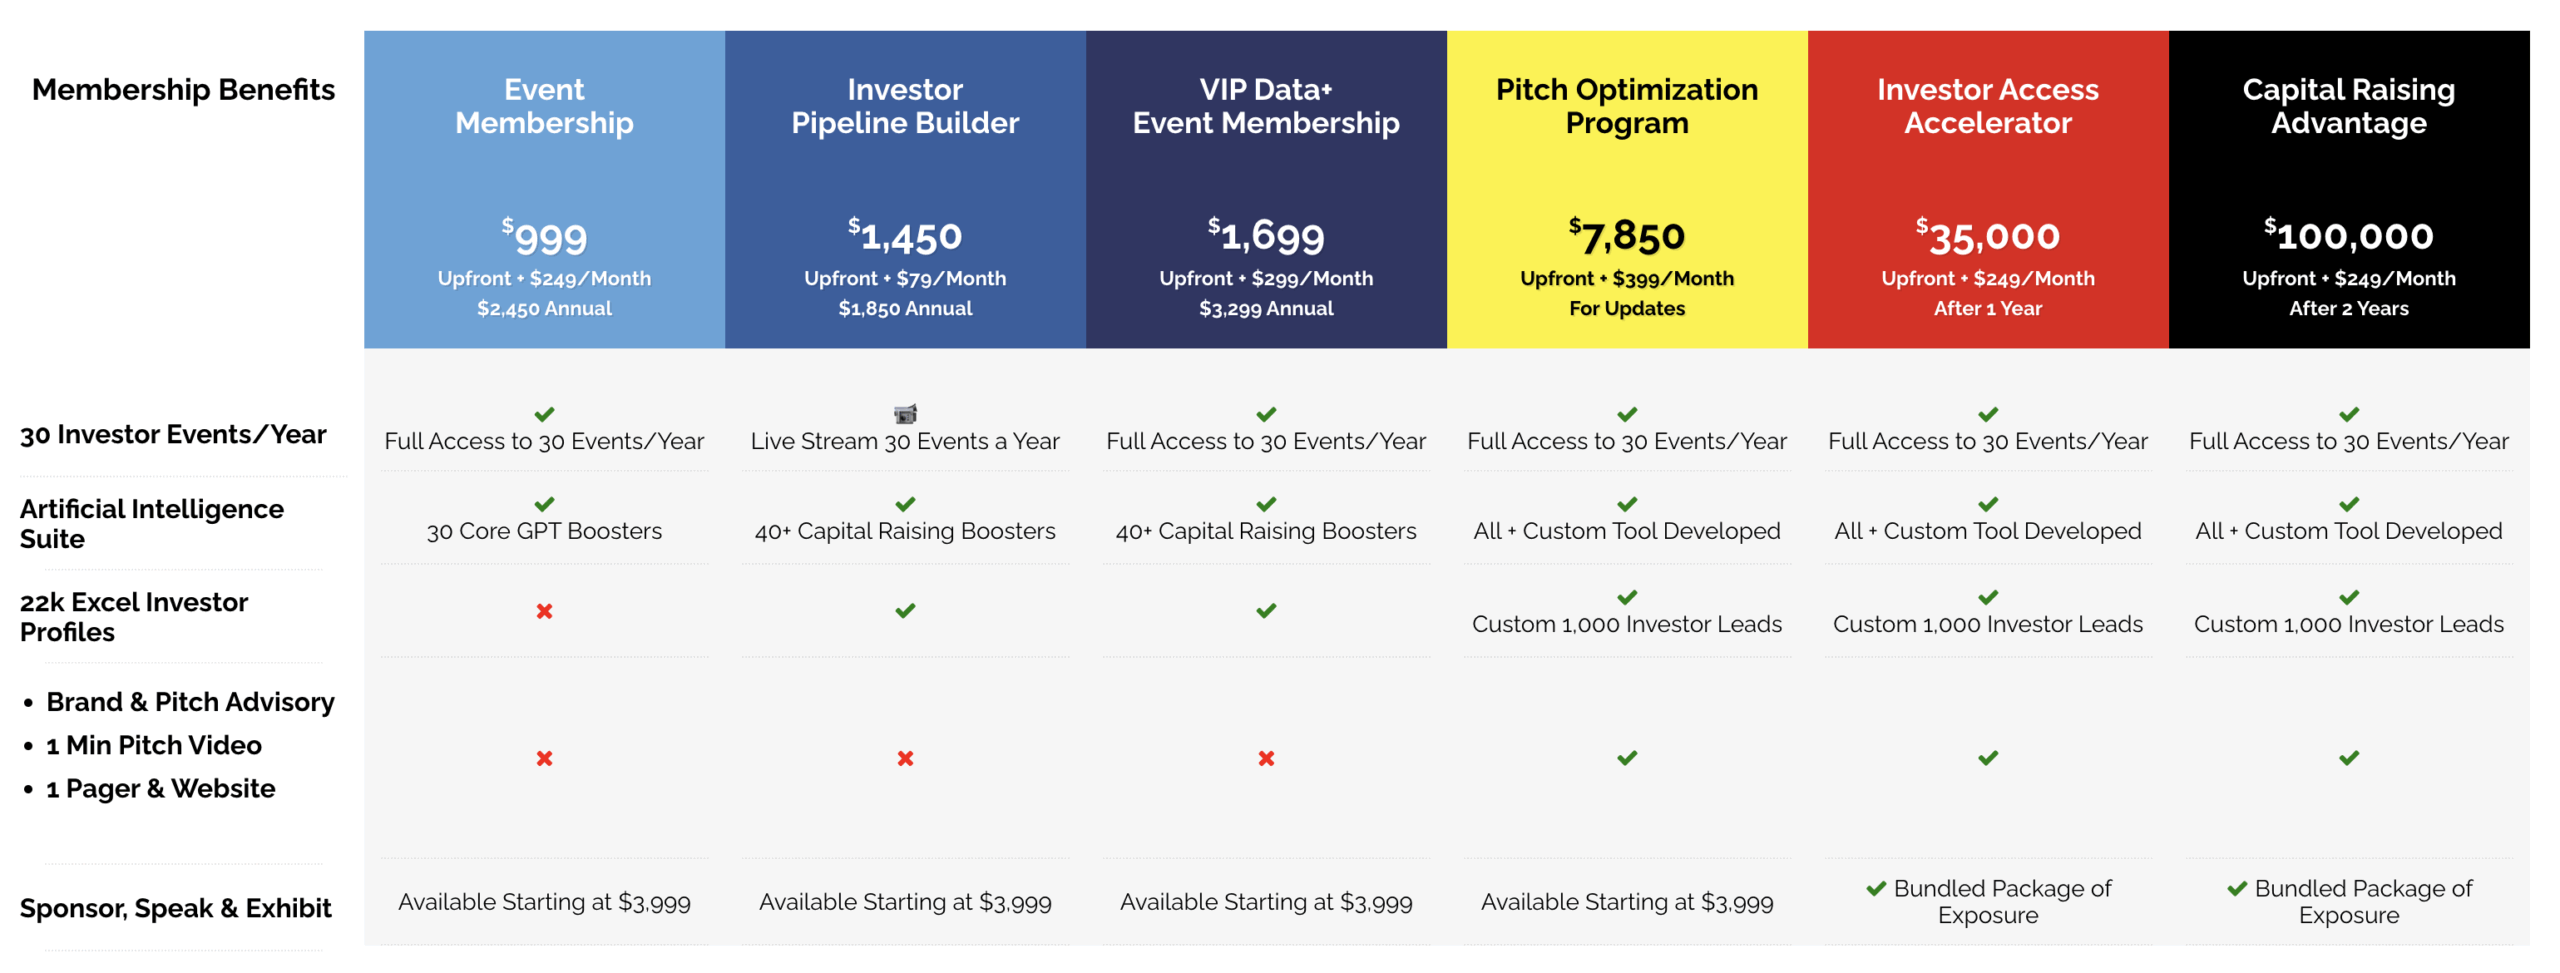Click Sponsor, Speak & Exhibit row label
Screen dimensions: 2560x973
(x=175, y=908)
